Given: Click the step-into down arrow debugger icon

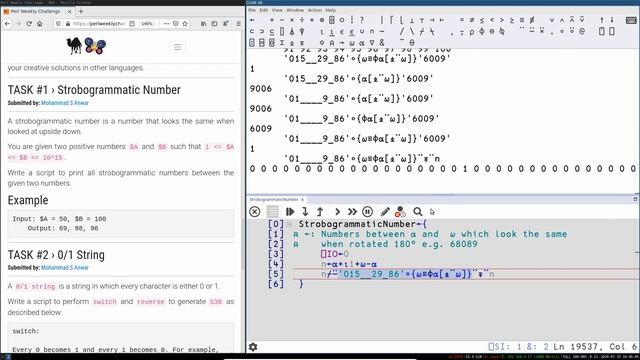Looking at the screenshot, I should (305, 211).
